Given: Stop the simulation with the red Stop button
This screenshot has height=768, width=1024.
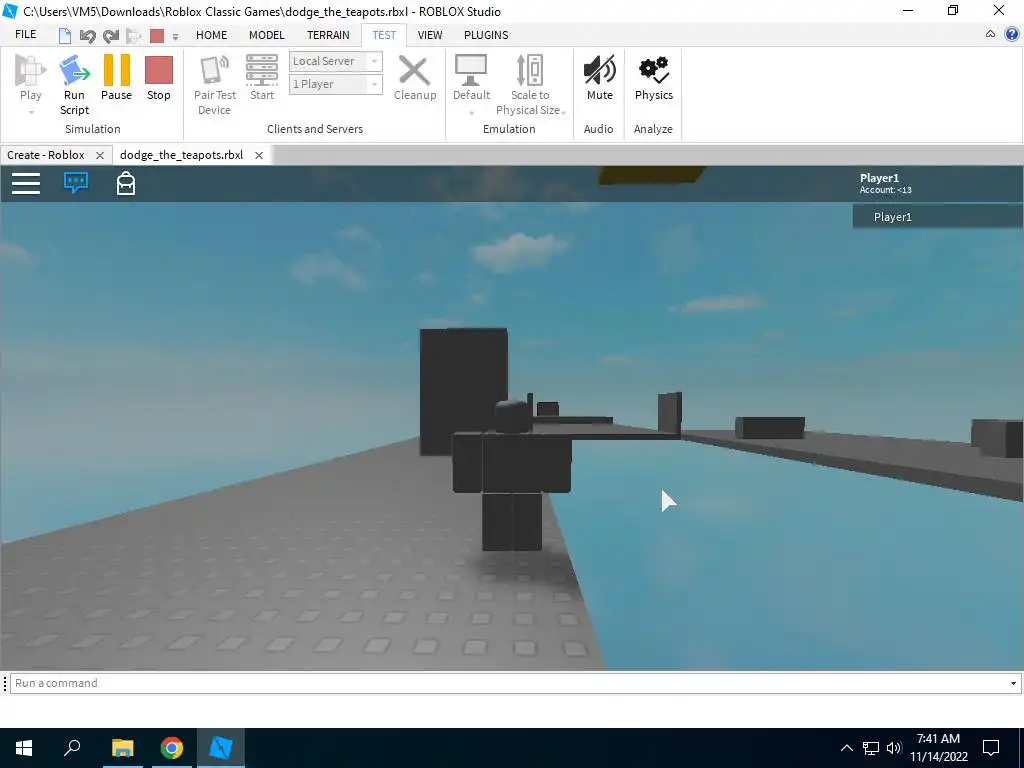Looking at the screenshot, I should coord(159,71).
